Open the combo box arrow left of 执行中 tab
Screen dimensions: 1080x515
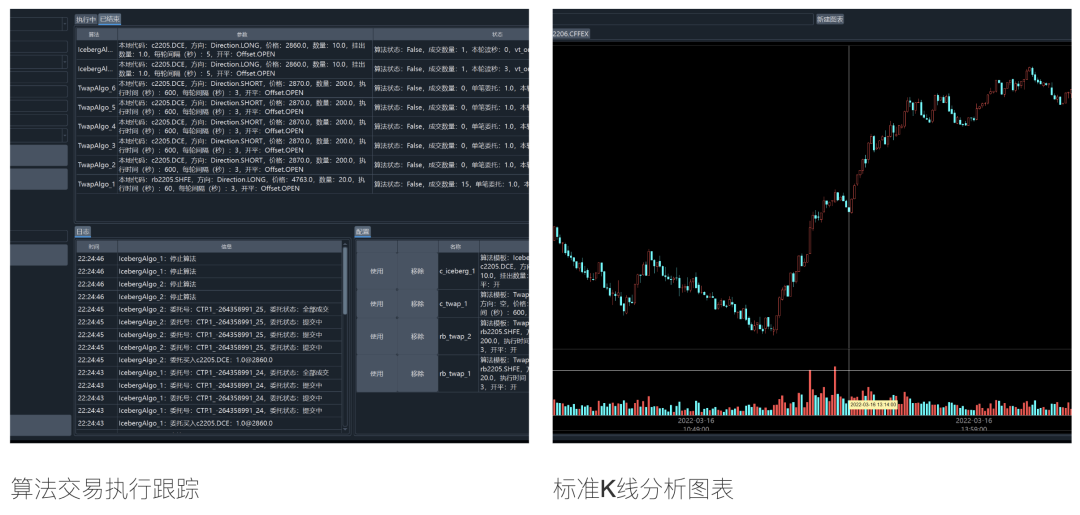65,23
